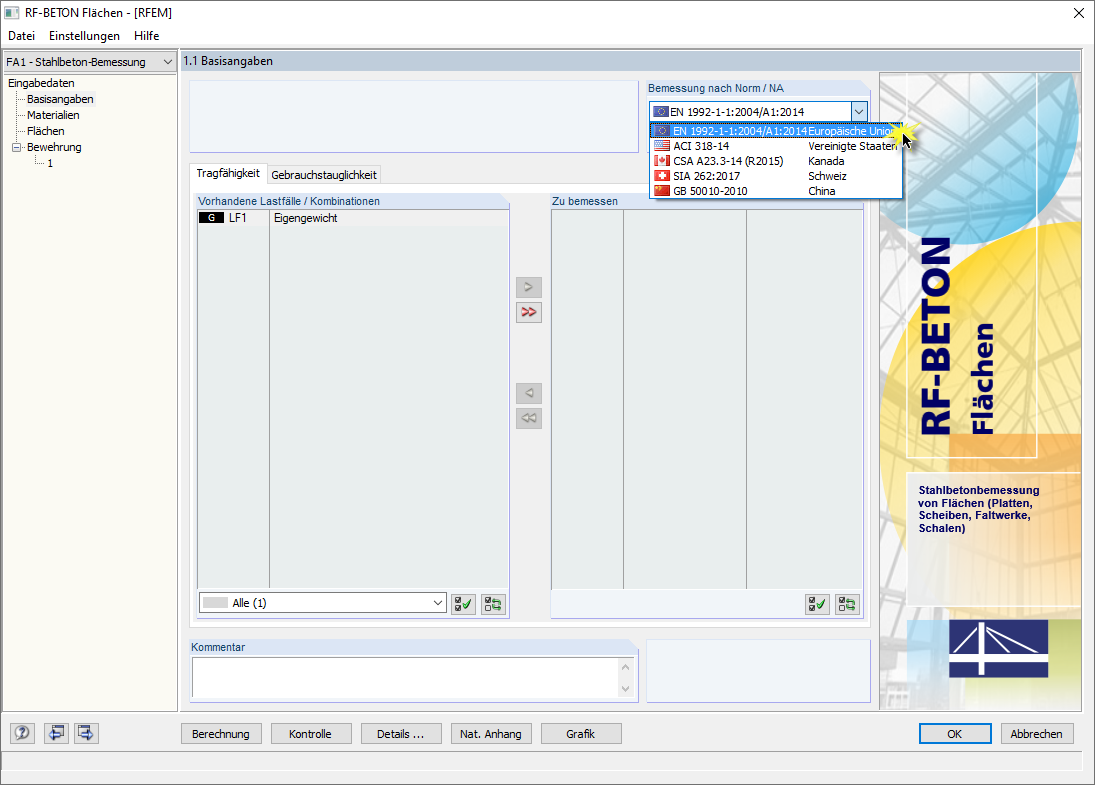Open the help question mark icon

[x=22, y=733]
